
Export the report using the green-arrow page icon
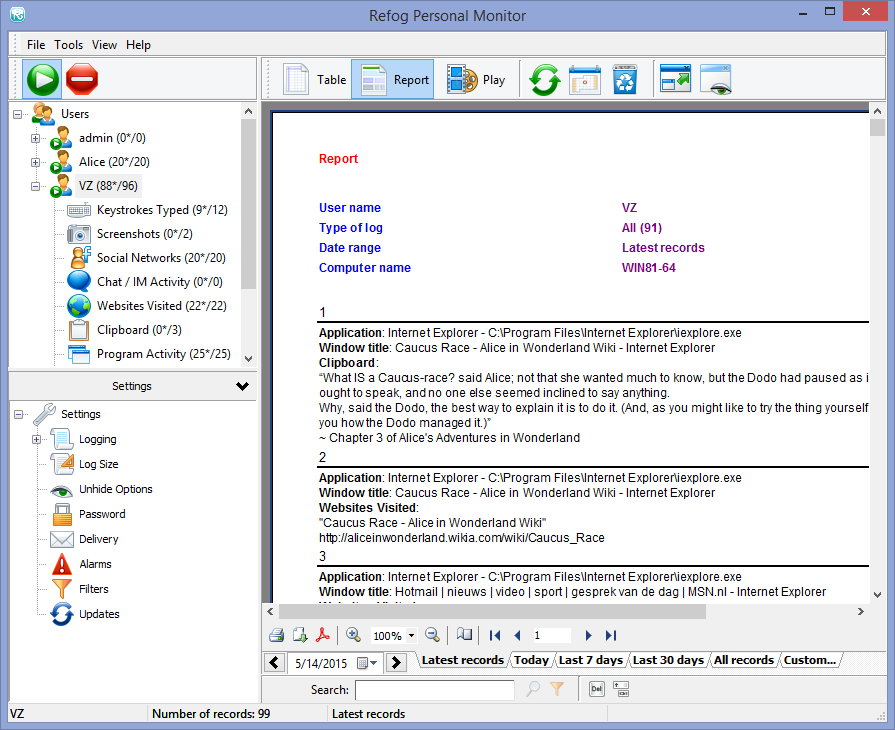click(300, 635)
